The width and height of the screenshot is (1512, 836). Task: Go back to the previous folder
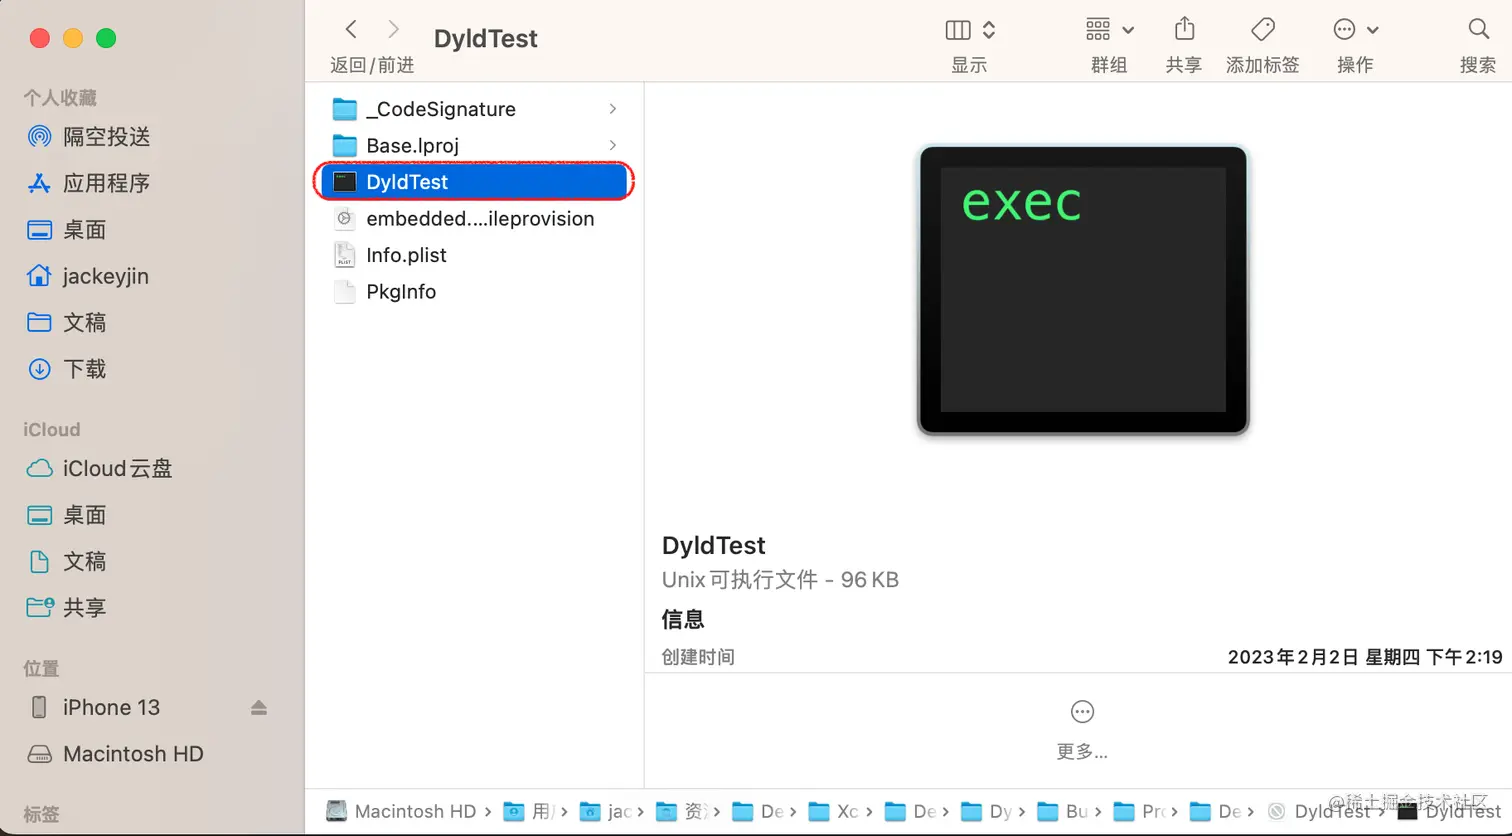pyautogui.click(x=351, y=30)
